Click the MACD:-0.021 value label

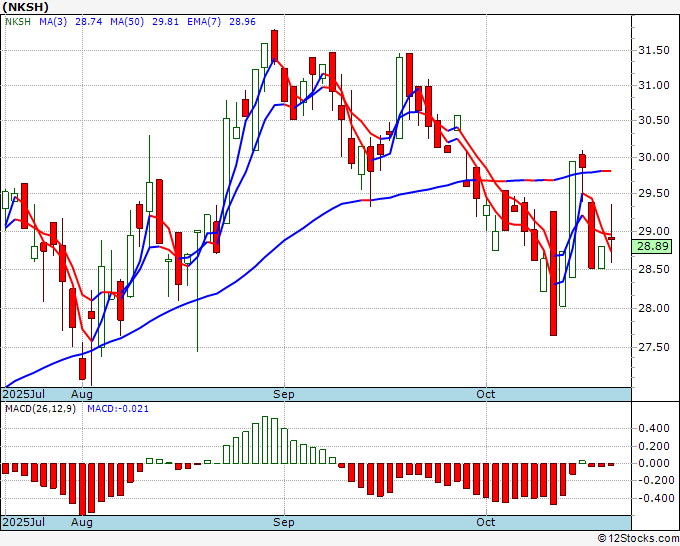[x=118, y=409]
